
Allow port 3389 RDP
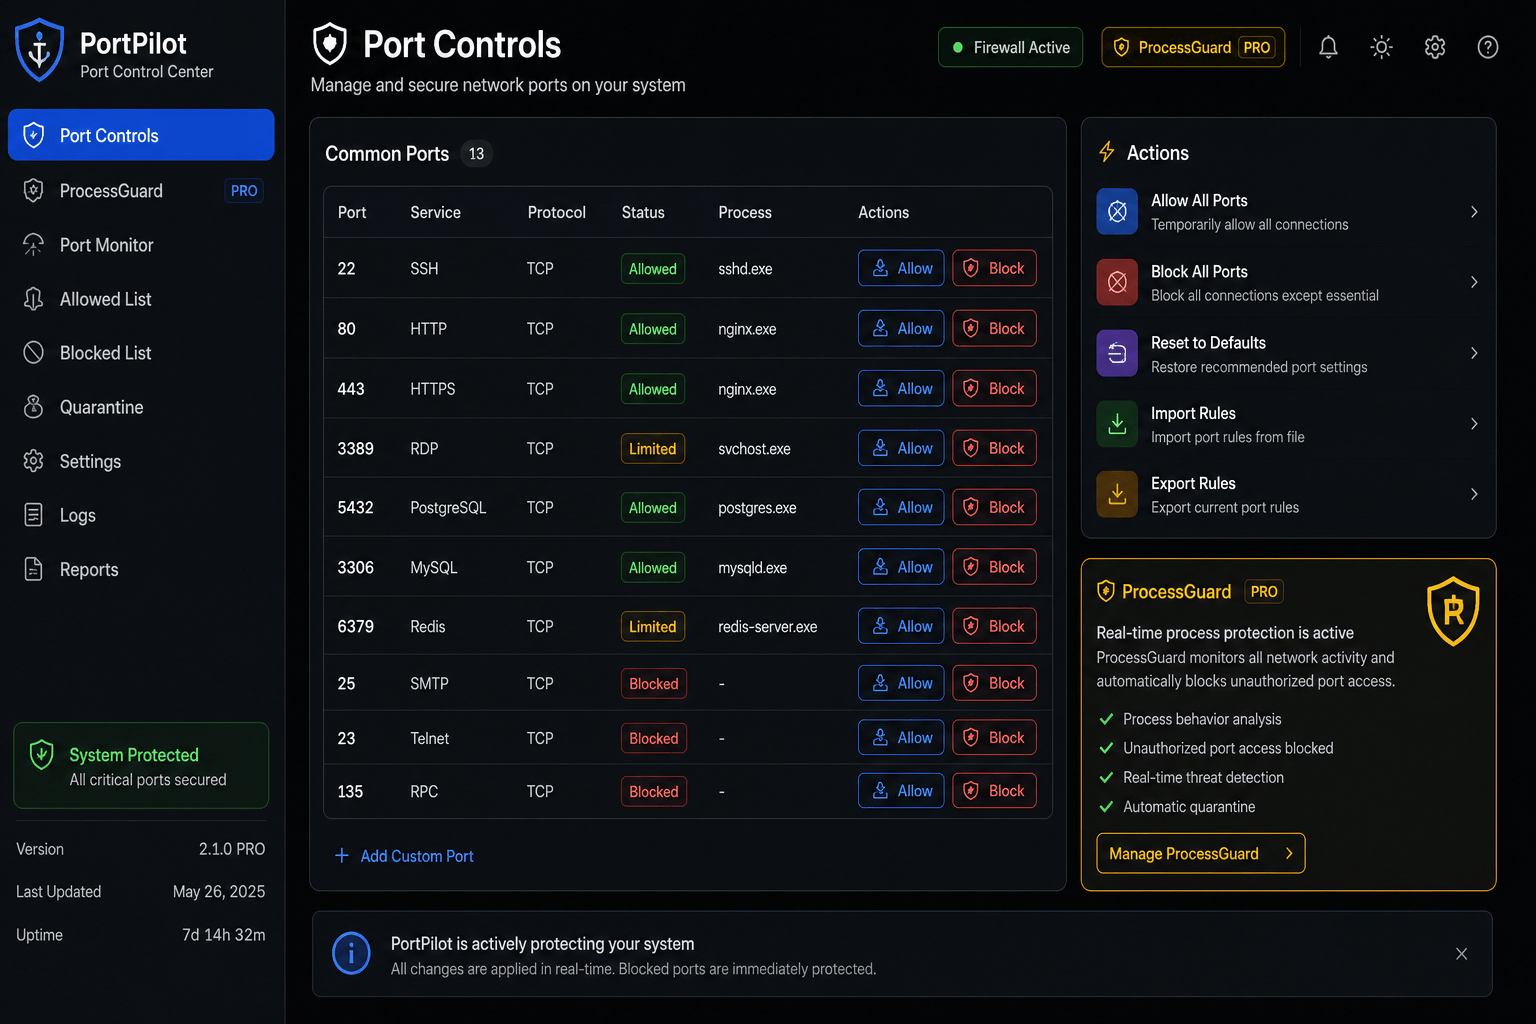coord(901,448)
